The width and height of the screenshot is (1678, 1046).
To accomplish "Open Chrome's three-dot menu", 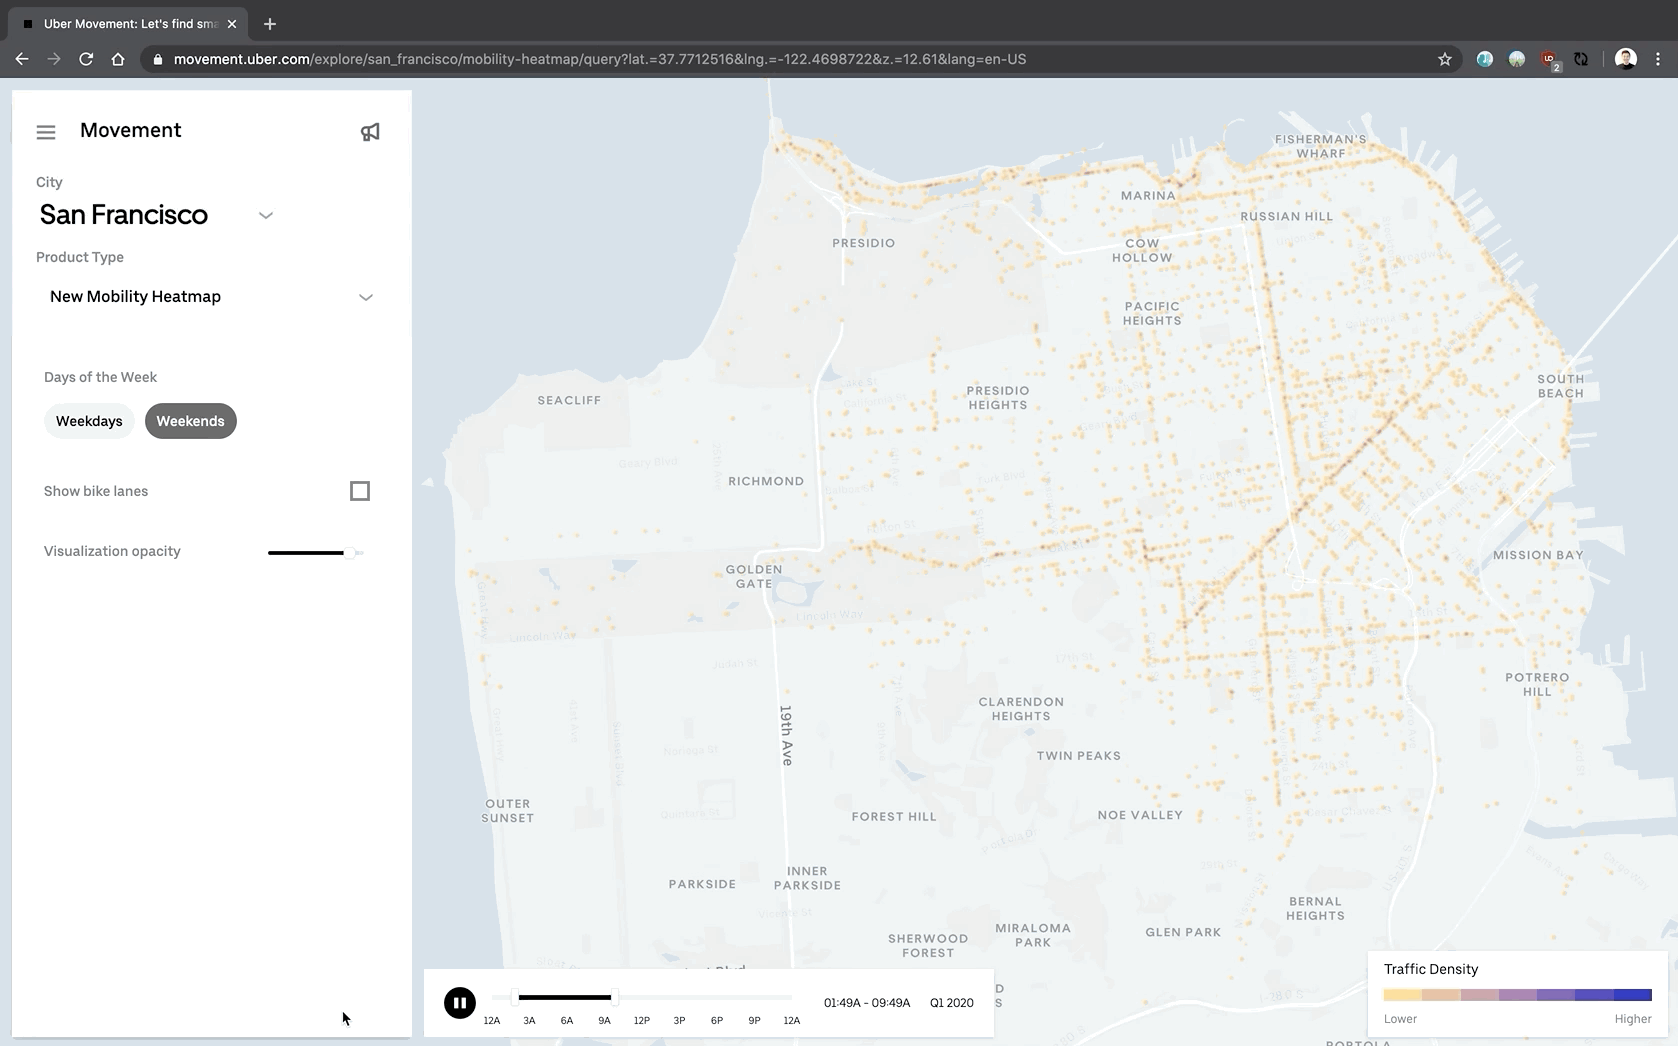I will point(1657,59).
